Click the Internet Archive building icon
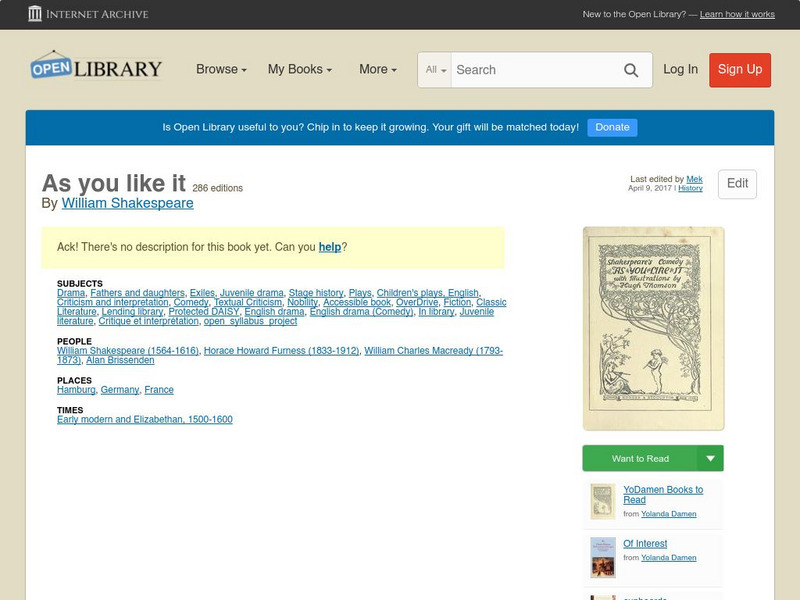 coord(37,14)
